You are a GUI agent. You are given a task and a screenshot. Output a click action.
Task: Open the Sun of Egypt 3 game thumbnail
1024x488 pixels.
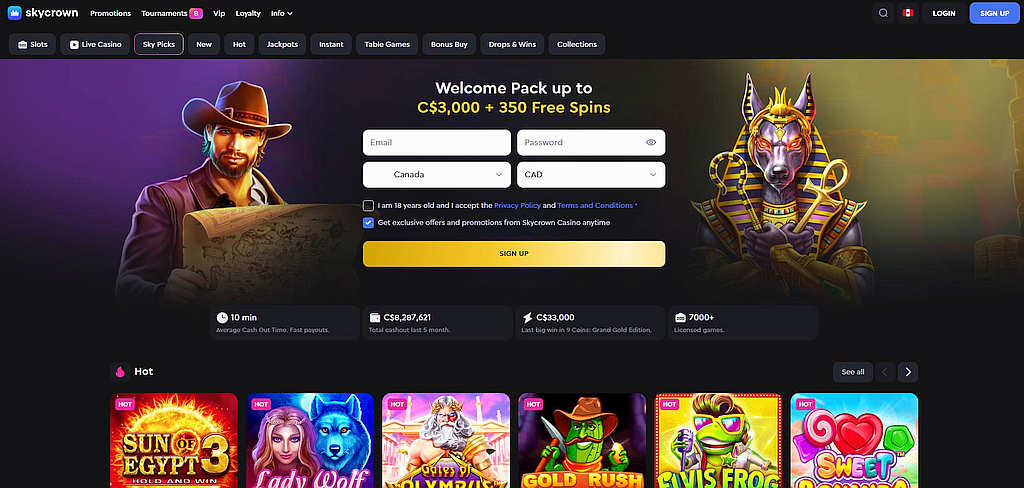[x=174, y=440]
